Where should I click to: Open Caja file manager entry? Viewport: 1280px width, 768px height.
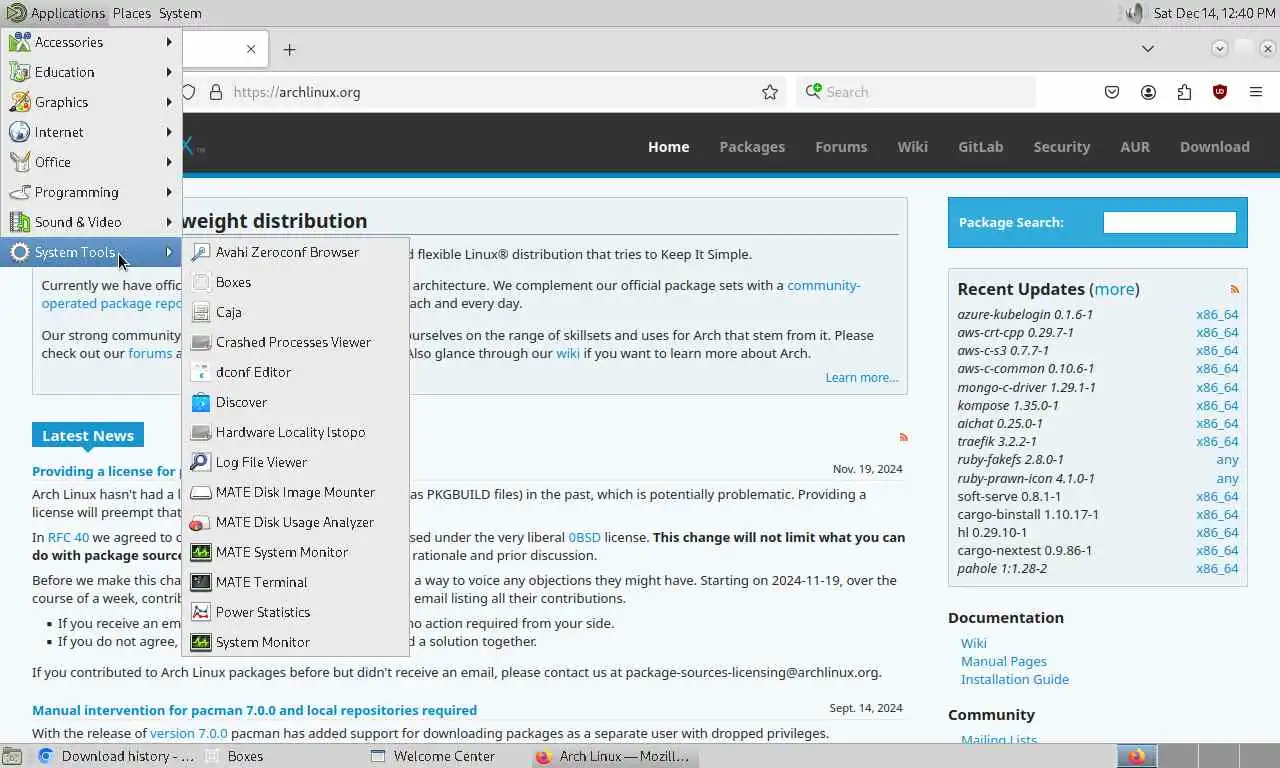click(295, 312)
